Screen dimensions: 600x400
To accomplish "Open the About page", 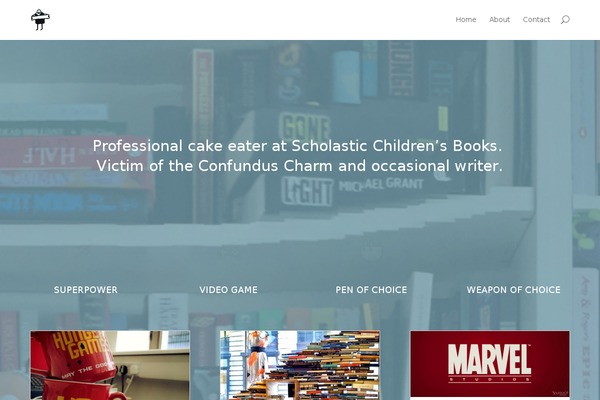I will tap(499, 20).
